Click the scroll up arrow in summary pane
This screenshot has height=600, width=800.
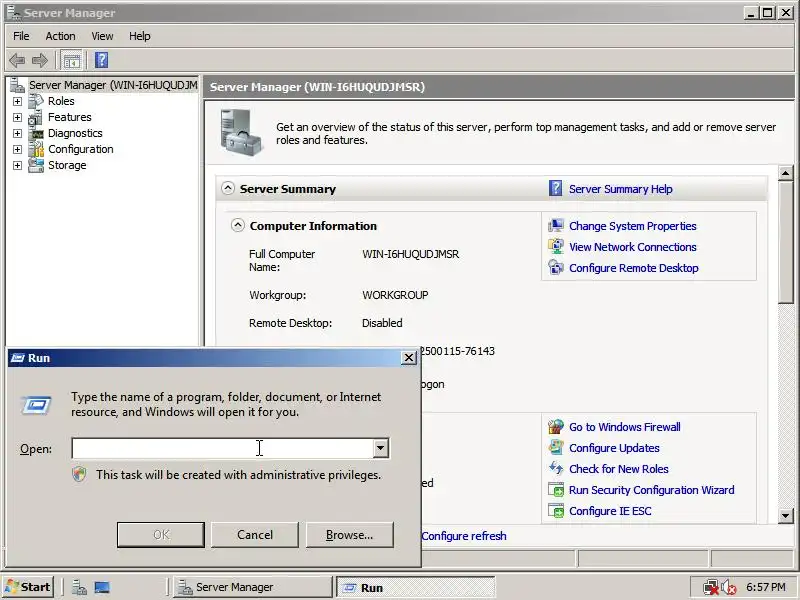click(x=786, y=173)
